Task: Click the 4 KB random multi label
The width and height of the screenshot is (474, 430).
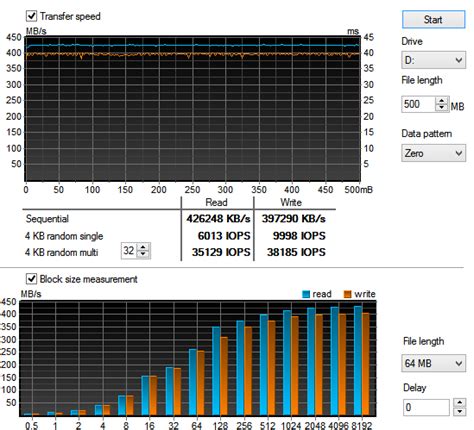Action: (x=62, y=252)
